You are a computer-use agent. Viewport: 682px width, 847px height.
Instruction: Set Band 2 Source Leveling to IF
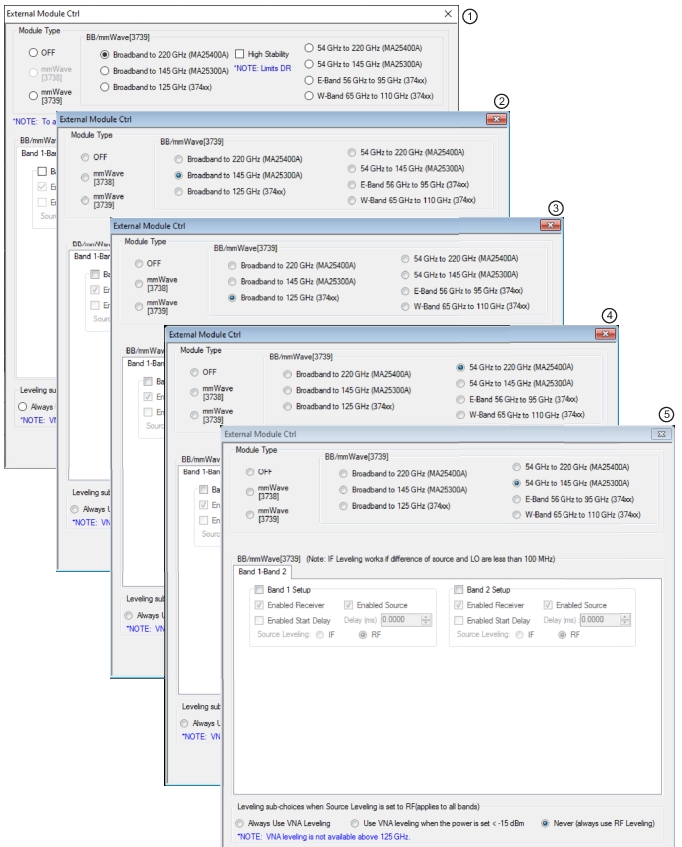519,635
